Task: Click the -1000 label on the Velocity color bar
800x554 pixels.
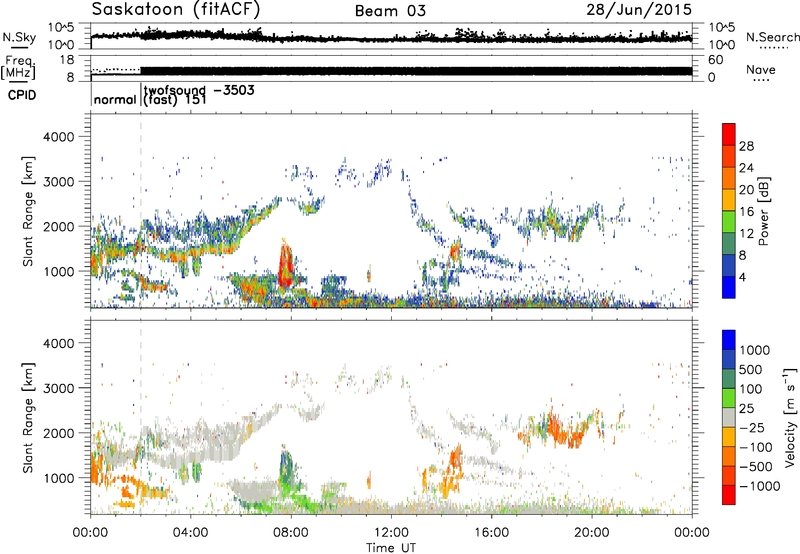Action: tap(760, 486)
